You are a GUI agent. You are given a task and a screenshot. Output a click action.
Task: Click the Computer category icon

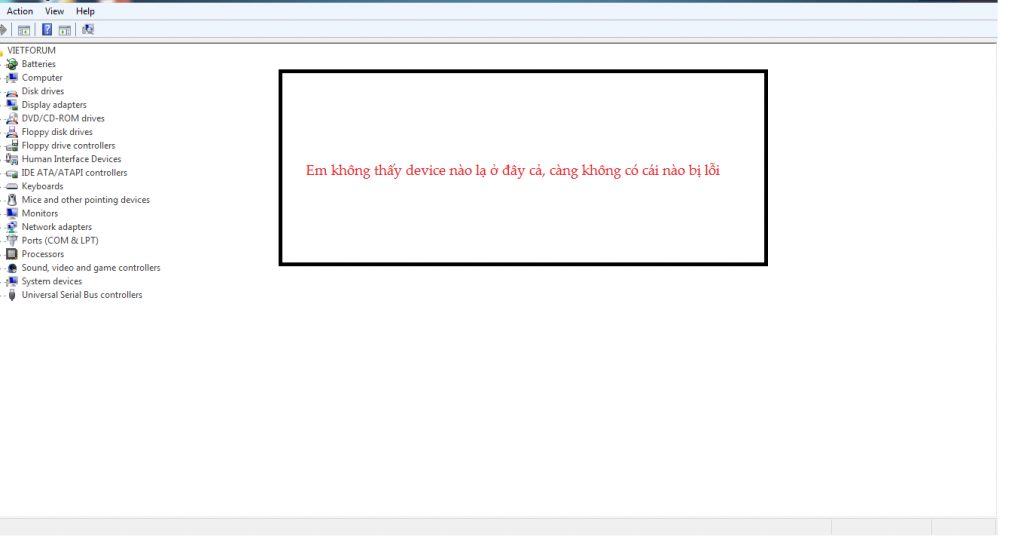(12, 78)
